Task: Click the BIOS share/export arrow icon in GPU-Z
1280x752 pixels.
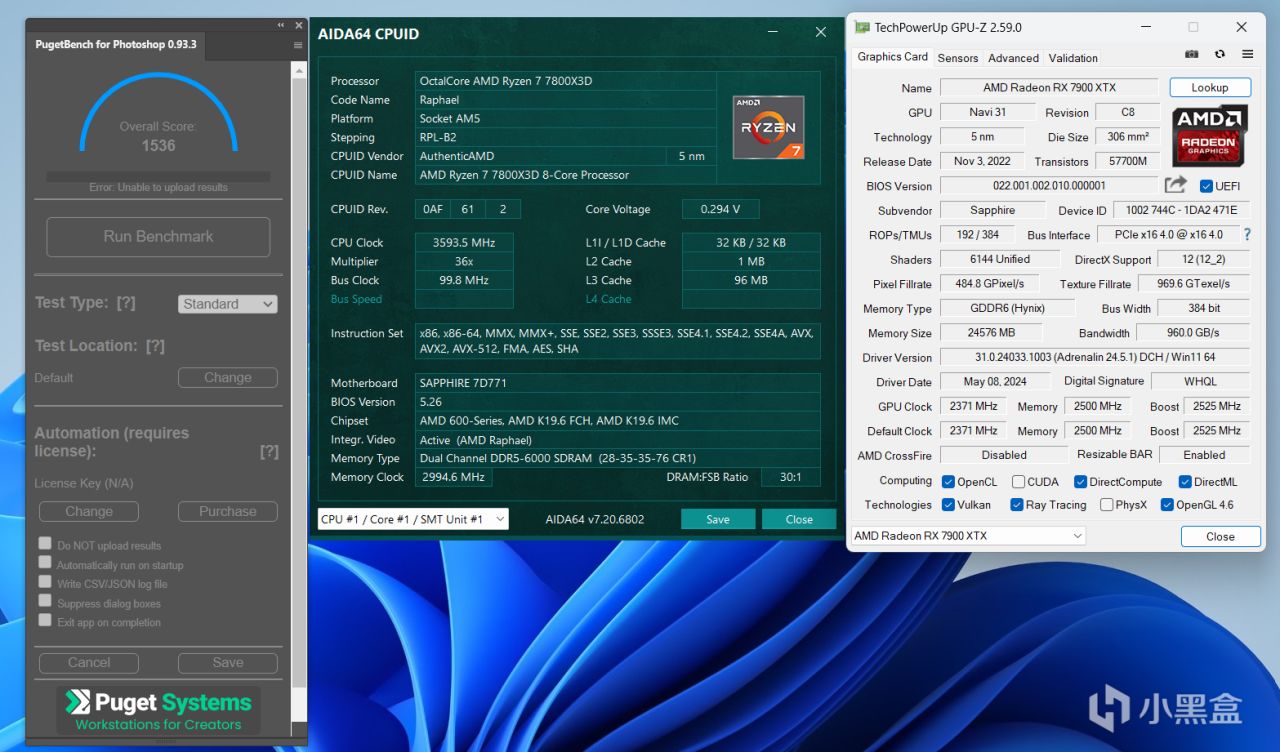Action: (1176, 185)
